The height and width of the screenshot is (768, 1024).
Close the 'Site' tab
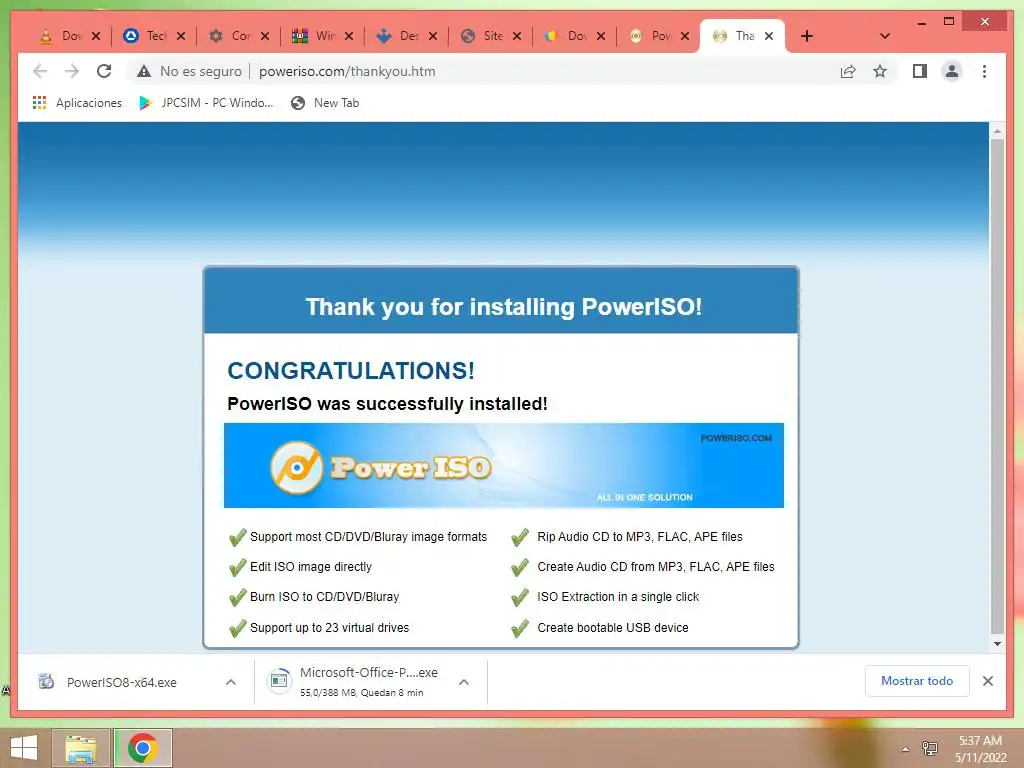click(x=517, y=36)
